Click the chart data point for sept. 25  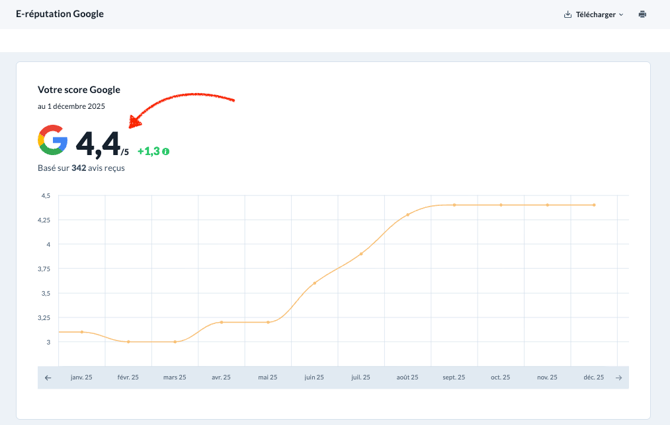point(454,205)
